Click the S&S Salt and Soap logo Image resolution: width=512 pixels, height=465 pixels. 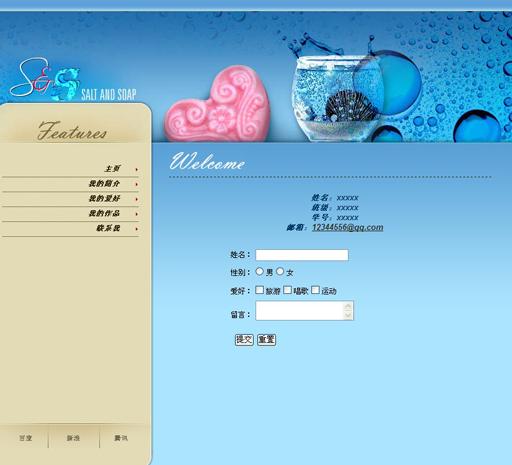pos(73,80)
